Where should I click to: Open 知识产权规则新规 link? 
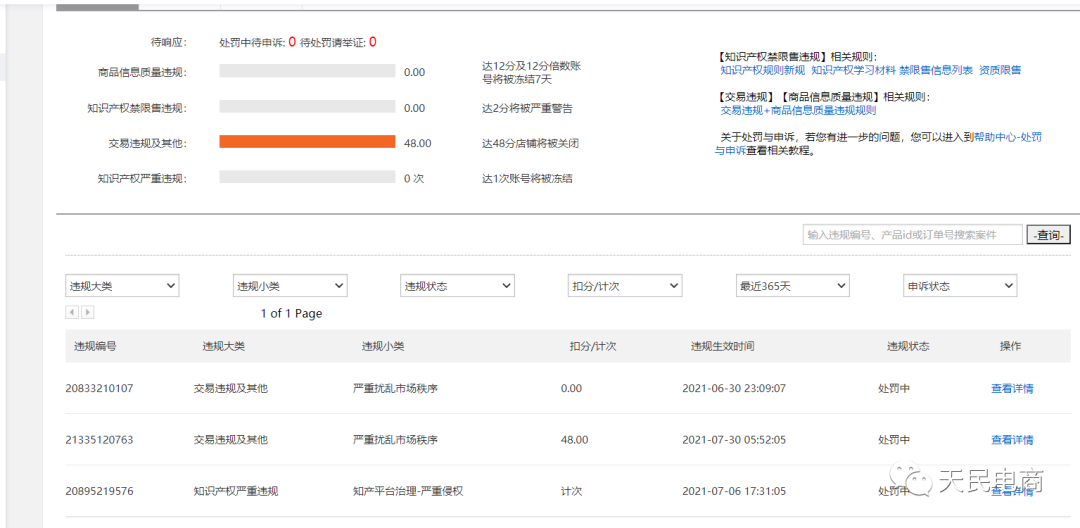click(x=762, y=70)
